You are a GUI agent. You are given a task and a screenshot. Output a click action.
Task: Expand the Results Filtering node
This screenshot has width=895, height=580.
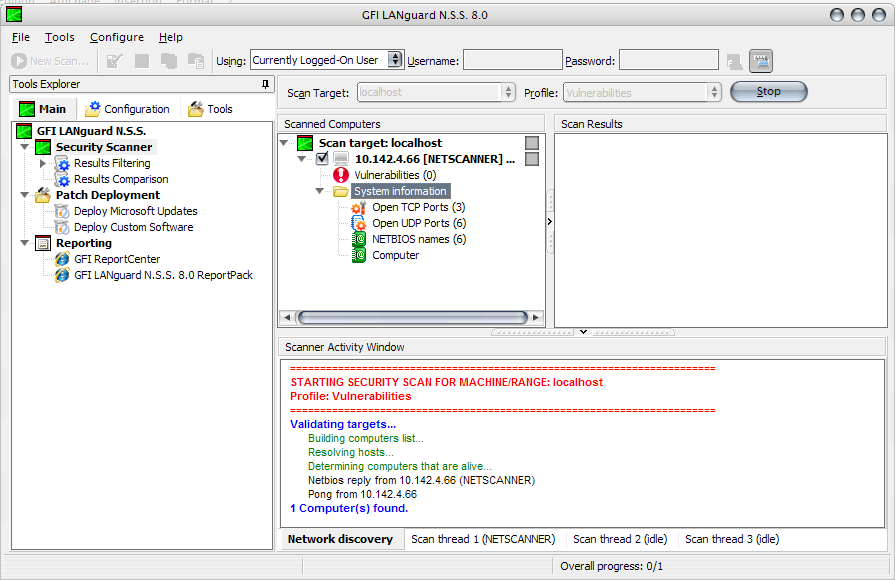coord(43,163)
